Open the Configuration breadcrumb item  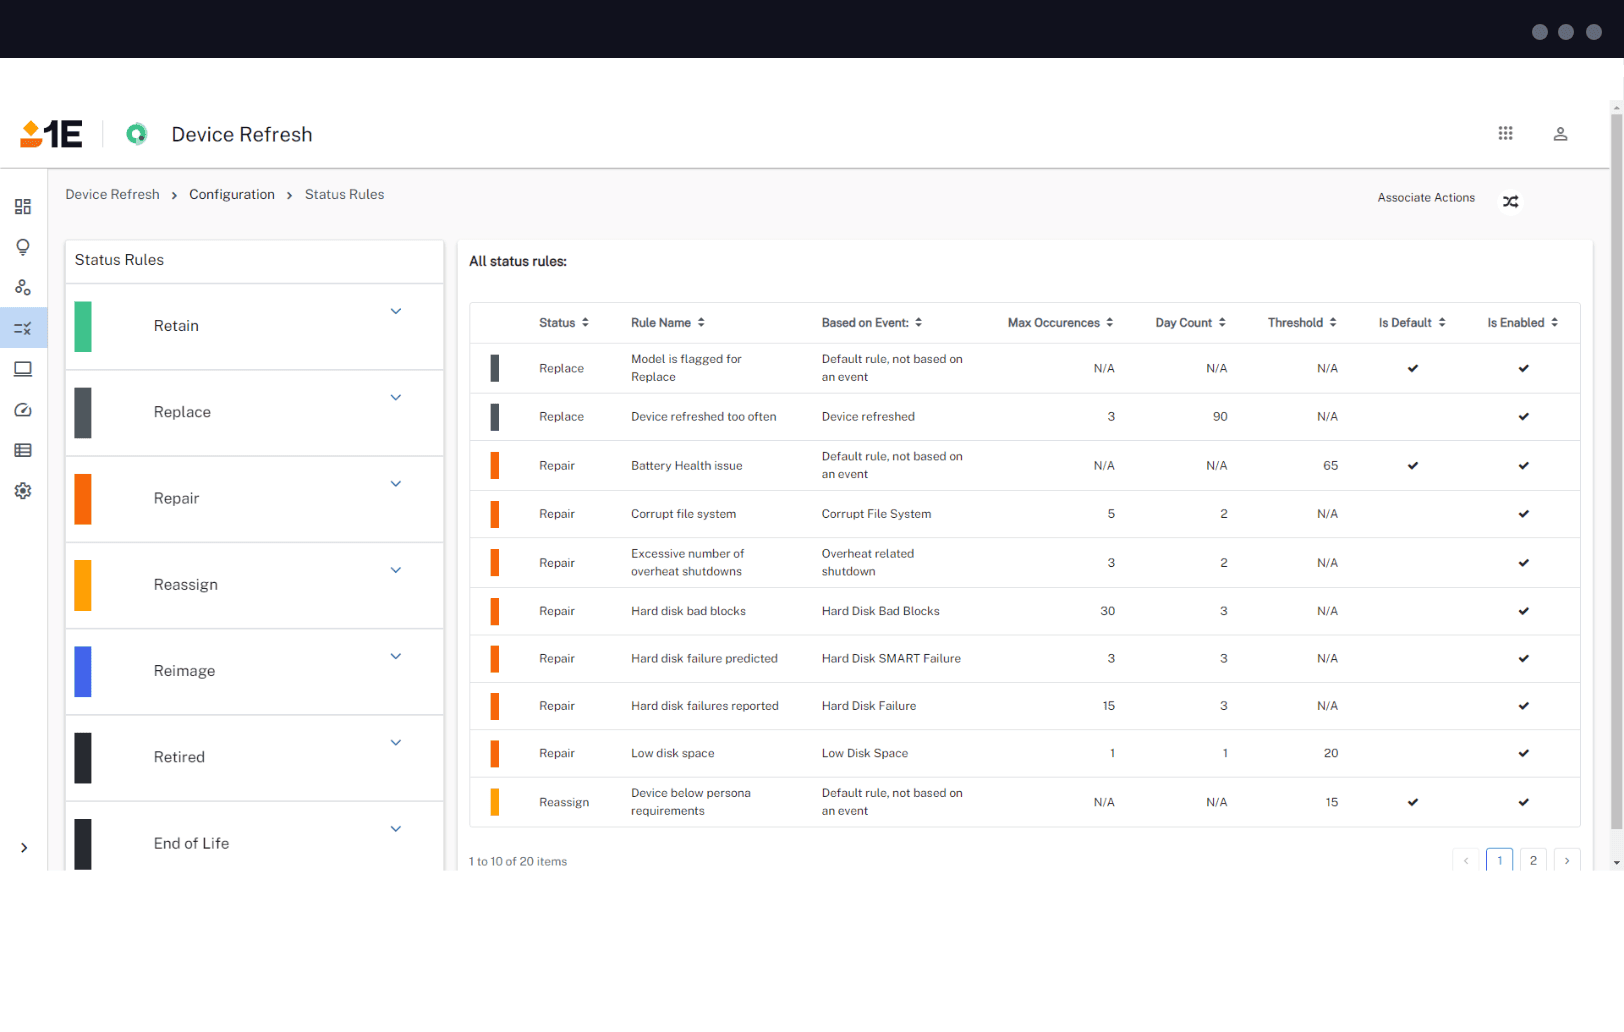(x=232, y=194)
